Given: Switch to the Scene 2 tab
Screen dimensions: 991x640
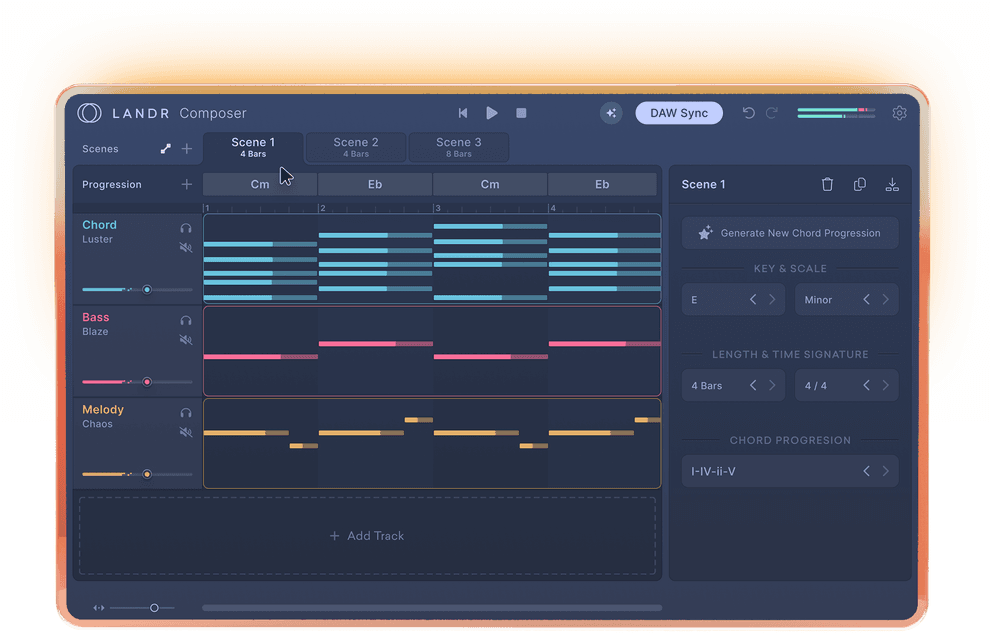Looking at the screenshot, I should (x=355, y=146).
